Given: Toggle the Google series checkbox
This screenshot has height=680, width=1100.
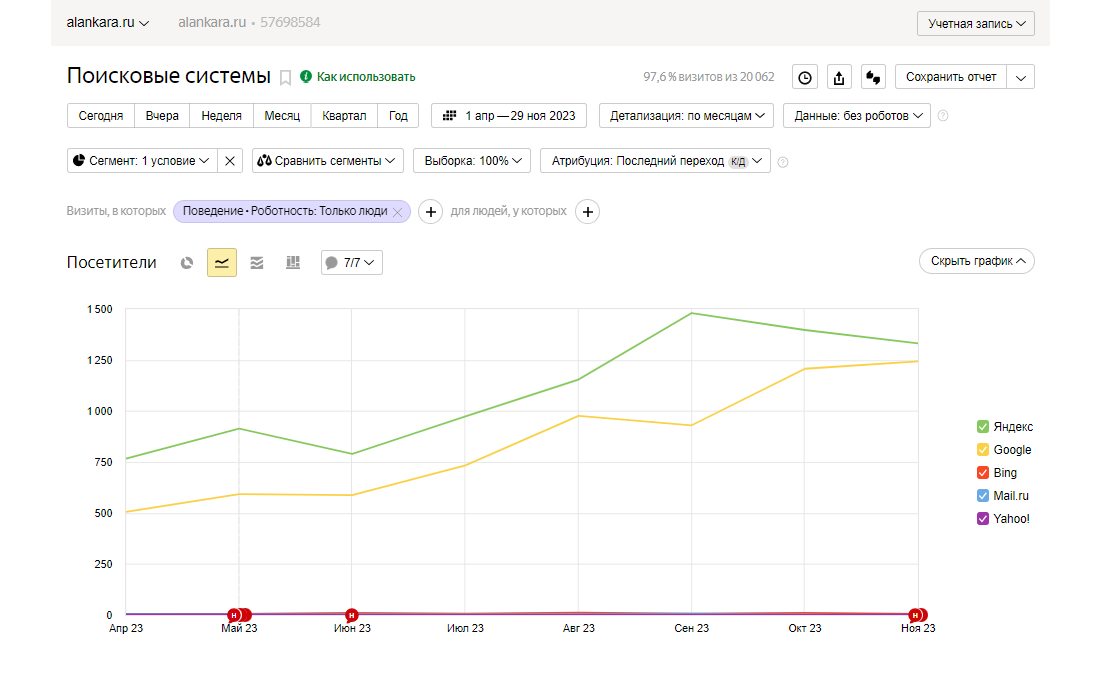Looking at the screenshot, I should (x=983, y=450).
